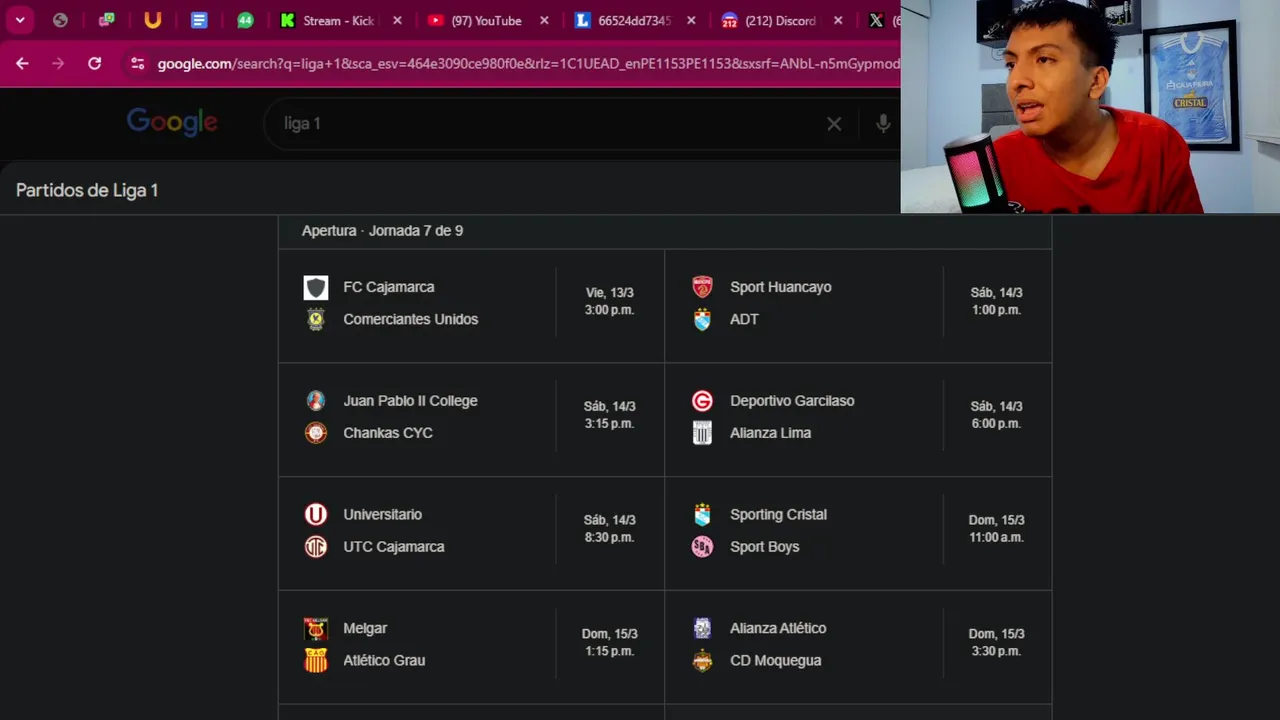The width and height of the screenshot is (1280, 720).
Task: Reload the page with the refresh icon
Action: click(x=94, y=63)
